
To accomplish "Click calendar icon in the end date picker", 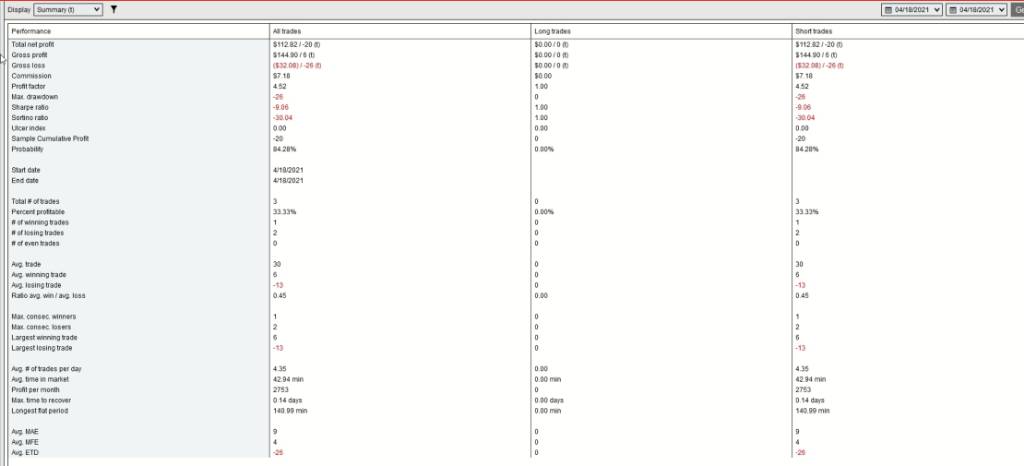I will tap(953, 10).
